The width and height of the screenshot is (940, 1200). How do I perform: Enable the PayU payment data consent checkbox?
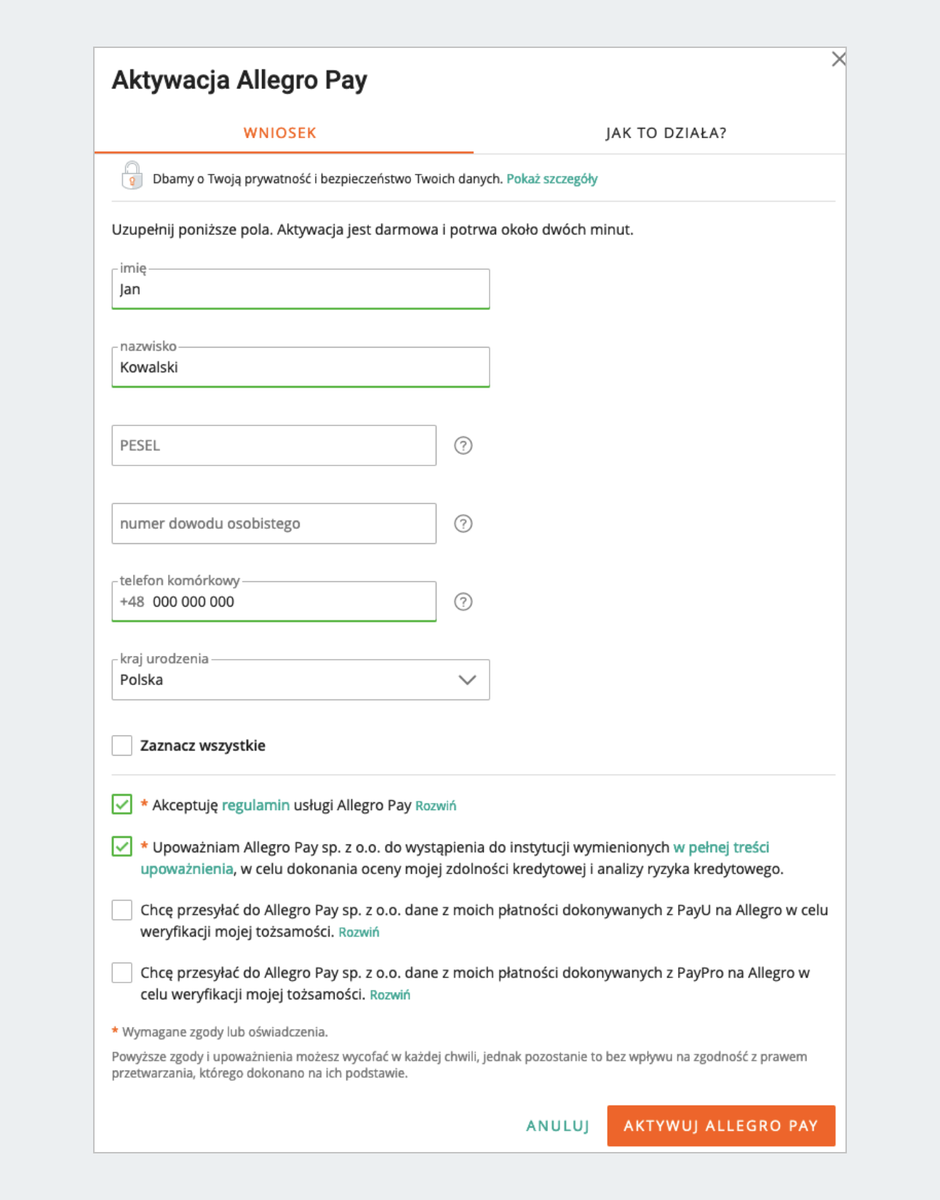pos(122,910)
